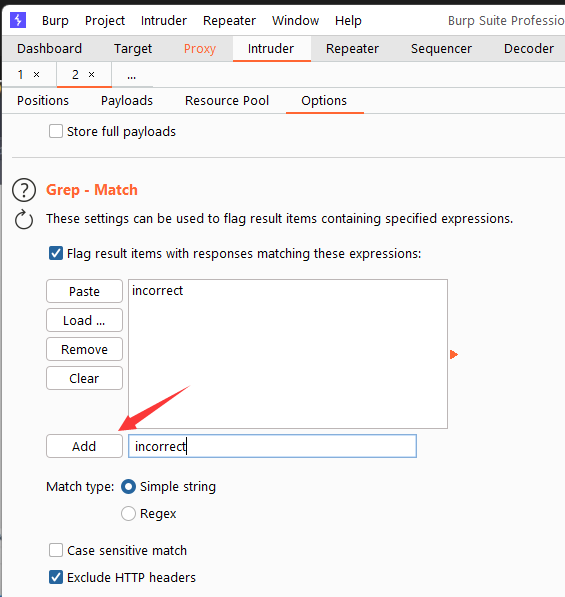Disable Exclude HTTP headers checkbox
Screen dimensions: 565x597
[56, 577]
